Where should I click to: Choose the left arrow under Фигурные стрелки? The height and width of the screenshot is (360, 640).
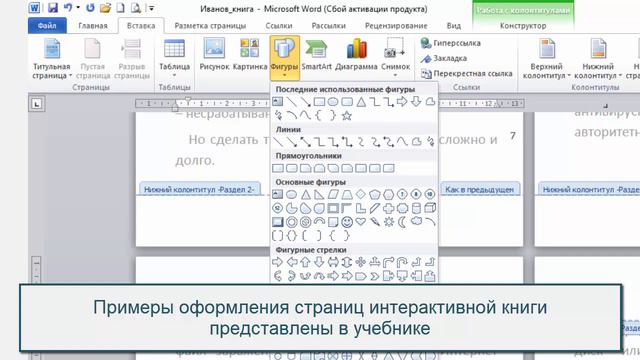(x=291, y=262)
